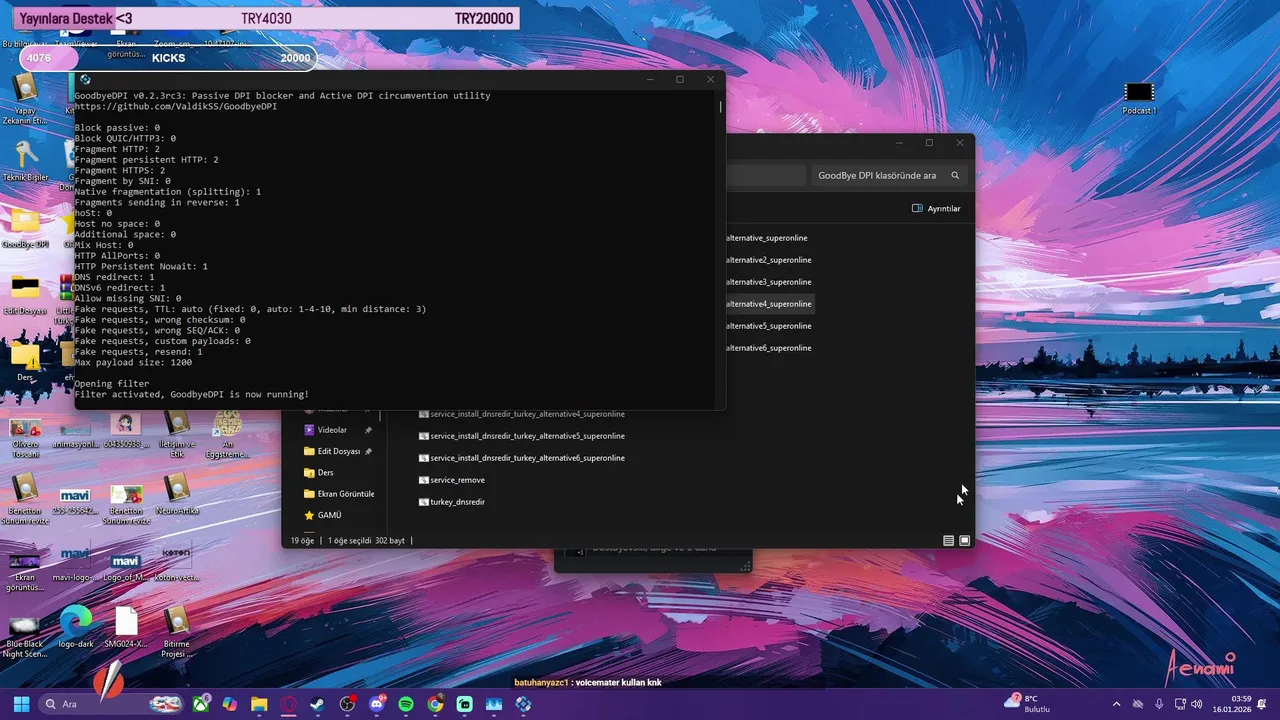Click the search magnifier in Explorer

pyautogui.click(x=956, y=175)
